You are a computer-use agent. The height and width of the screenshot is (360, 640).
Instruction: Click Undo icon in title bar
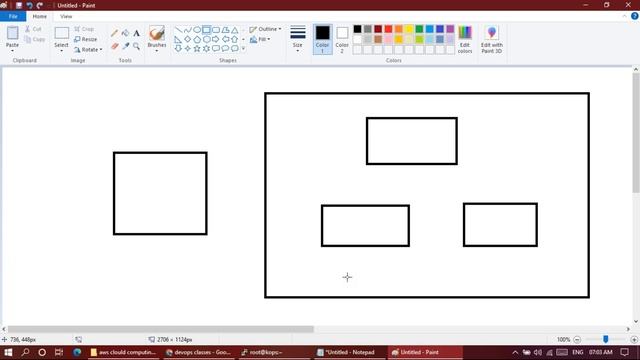tap(29, 5)
